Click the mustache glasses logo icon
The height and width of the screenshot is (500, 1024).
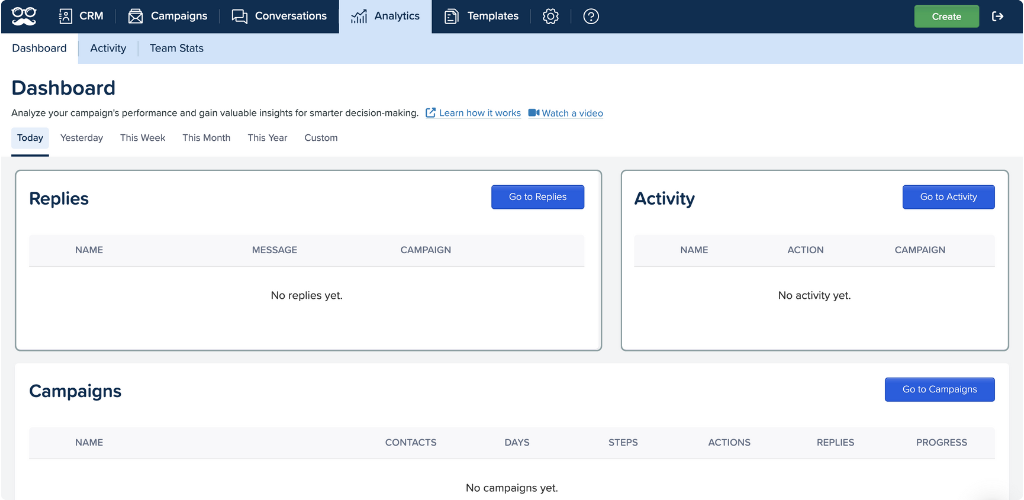(x=24, y=16)
